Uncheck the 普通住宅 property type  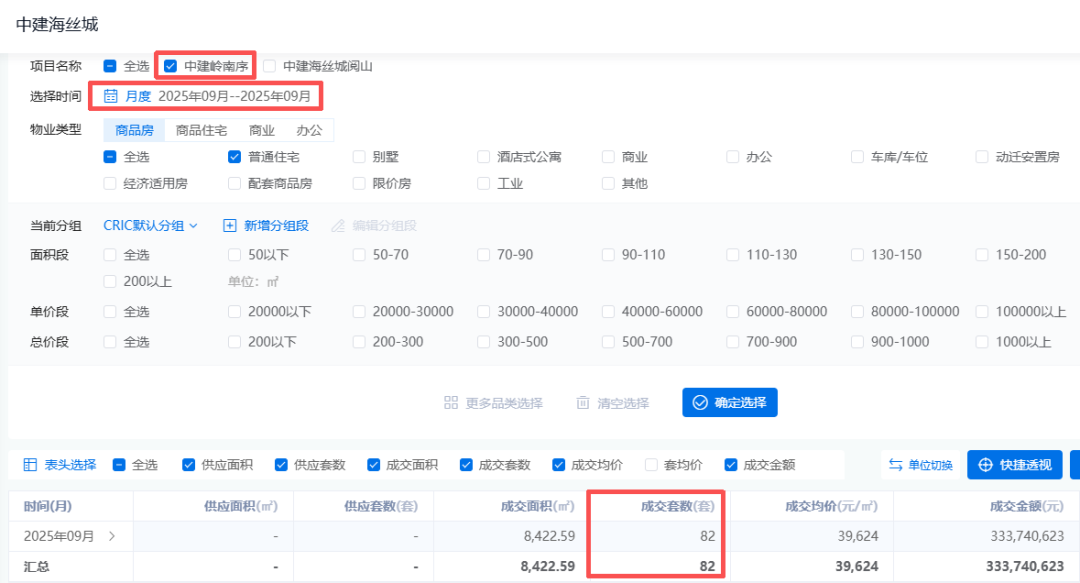tap(234, 157)
